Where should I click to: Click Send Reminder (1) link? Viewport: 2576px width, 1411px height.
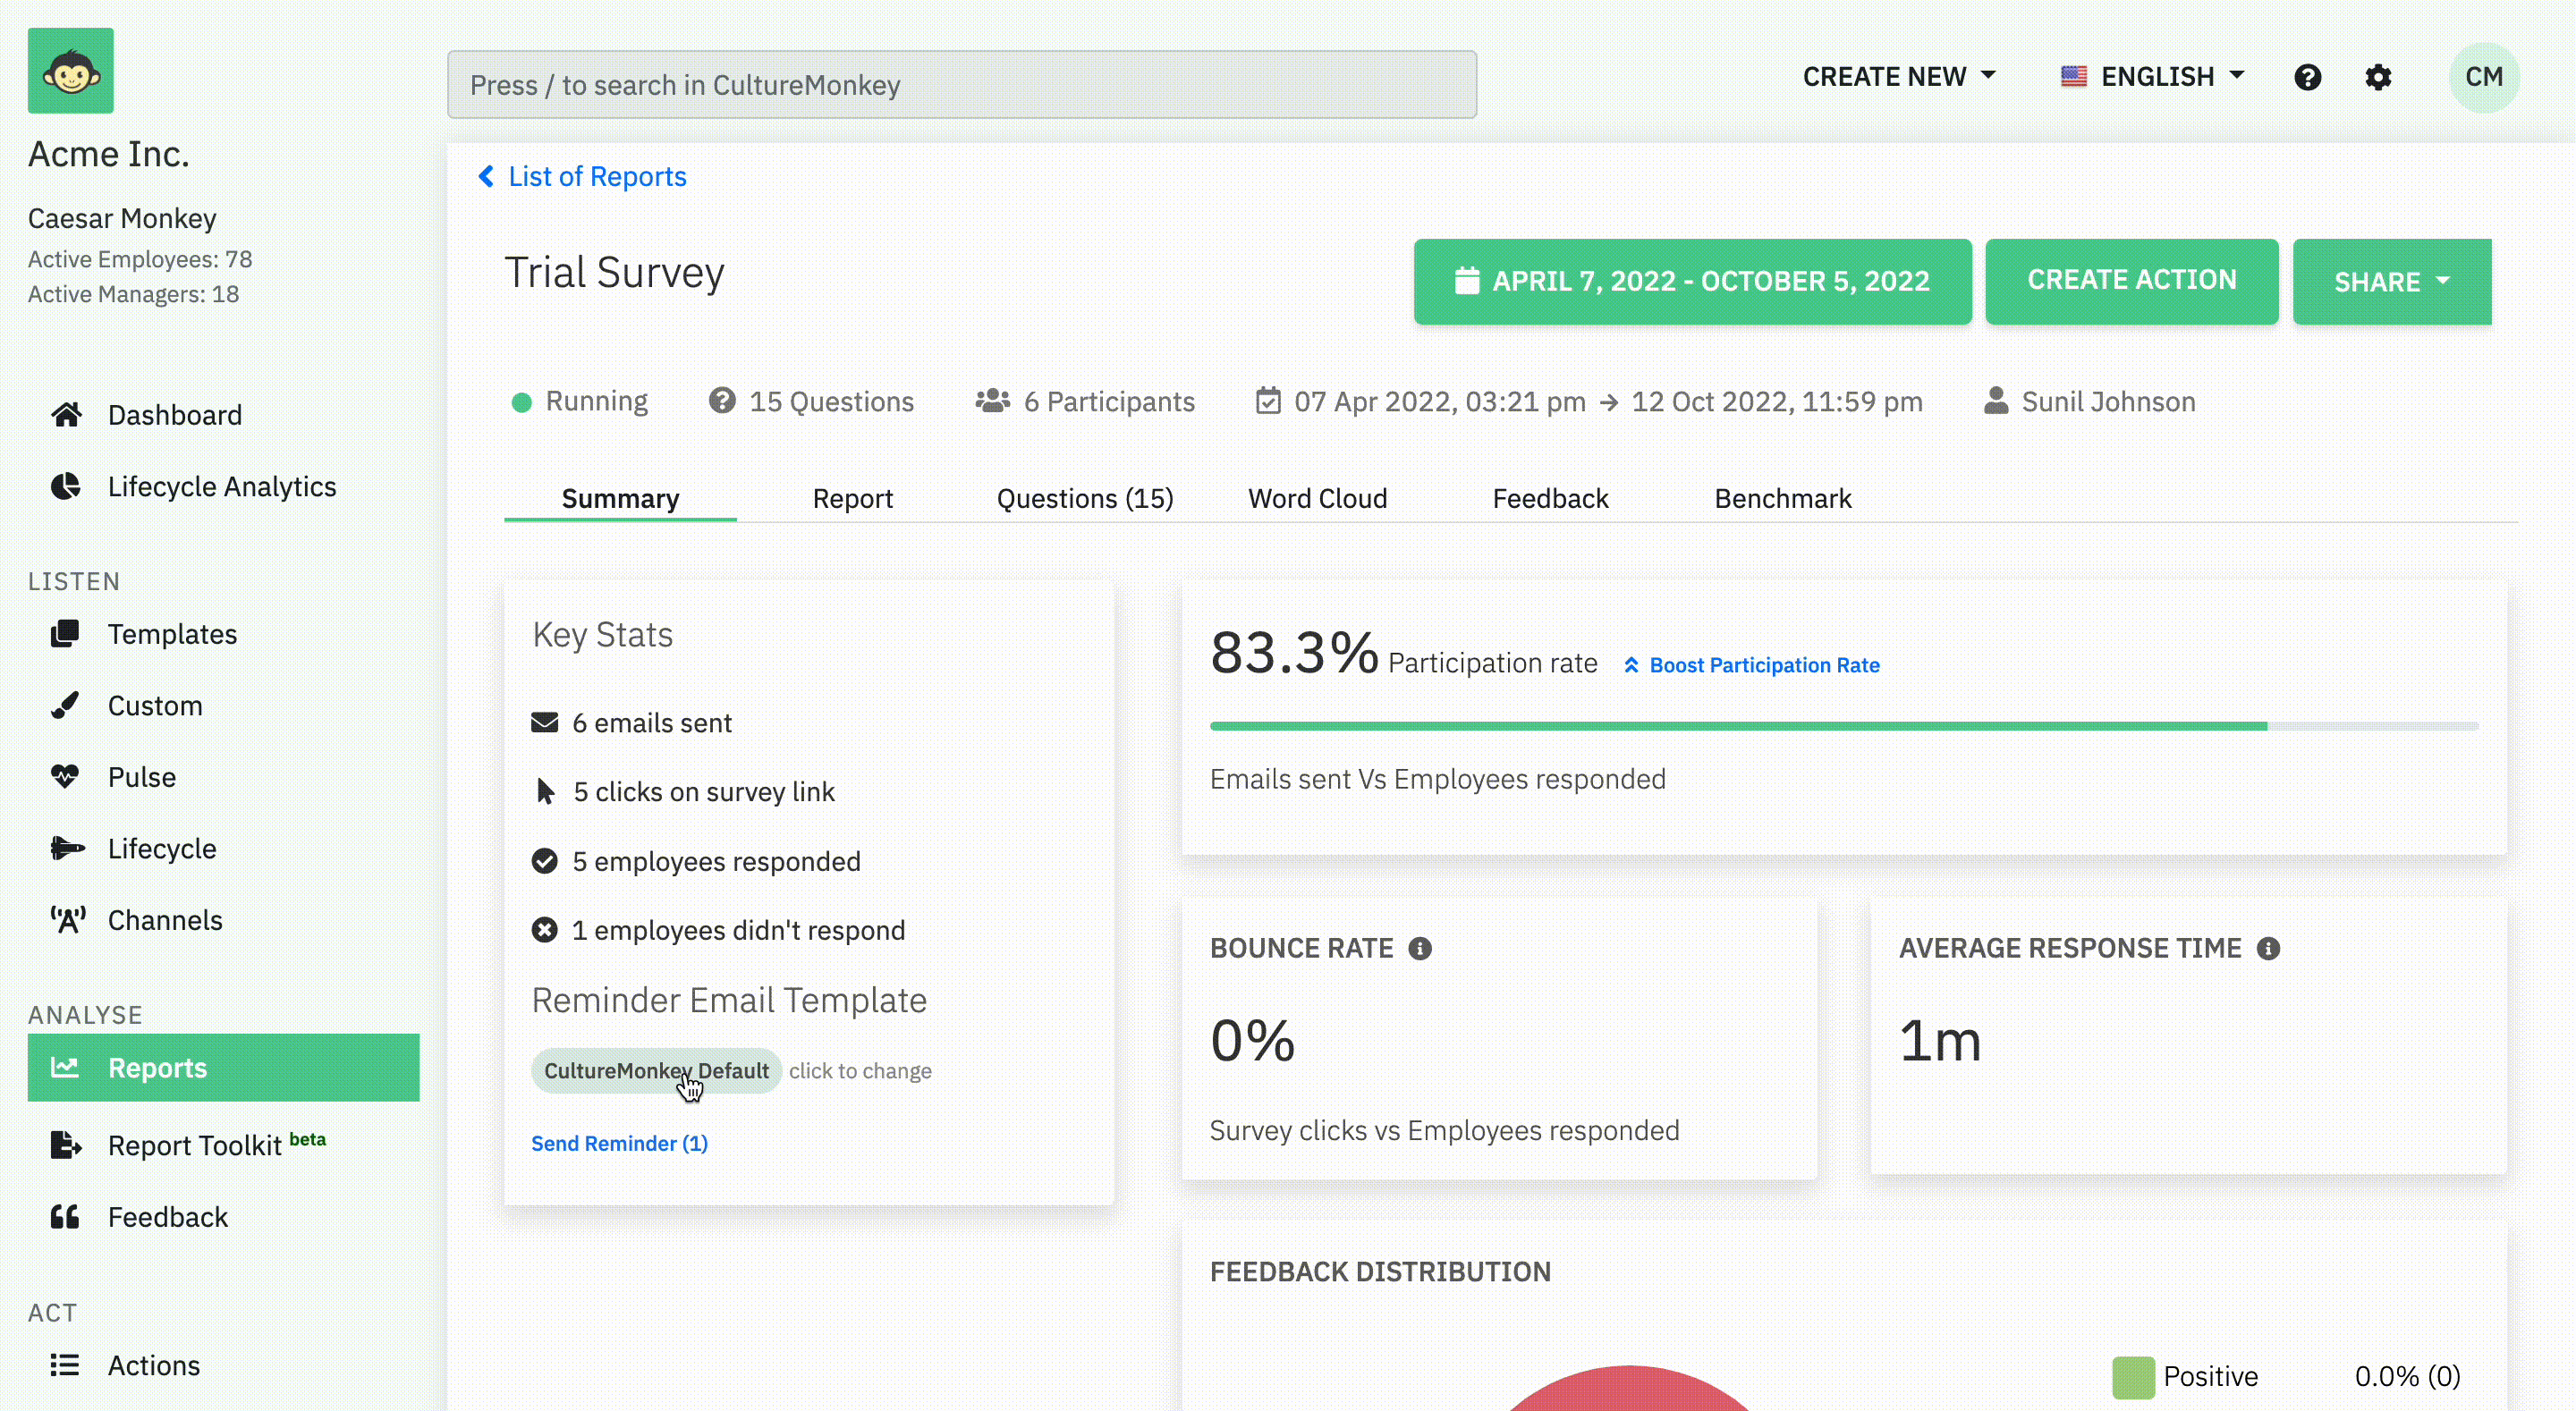pos(619,1144)
